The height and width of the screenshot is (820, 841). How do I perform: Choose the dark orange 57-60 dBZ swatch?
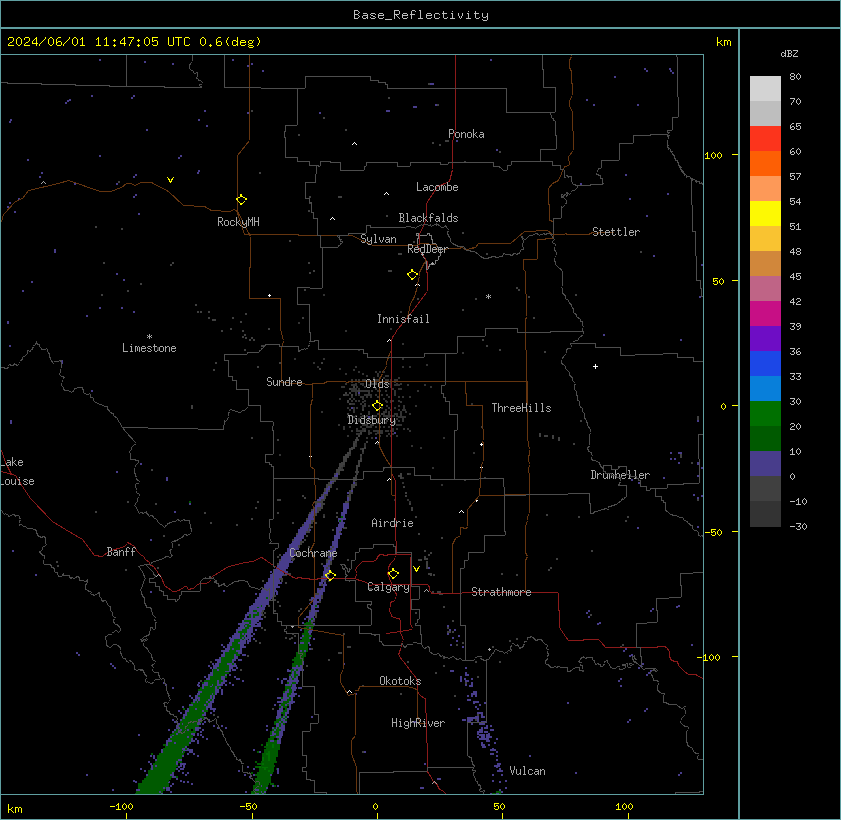click(765, 164)
